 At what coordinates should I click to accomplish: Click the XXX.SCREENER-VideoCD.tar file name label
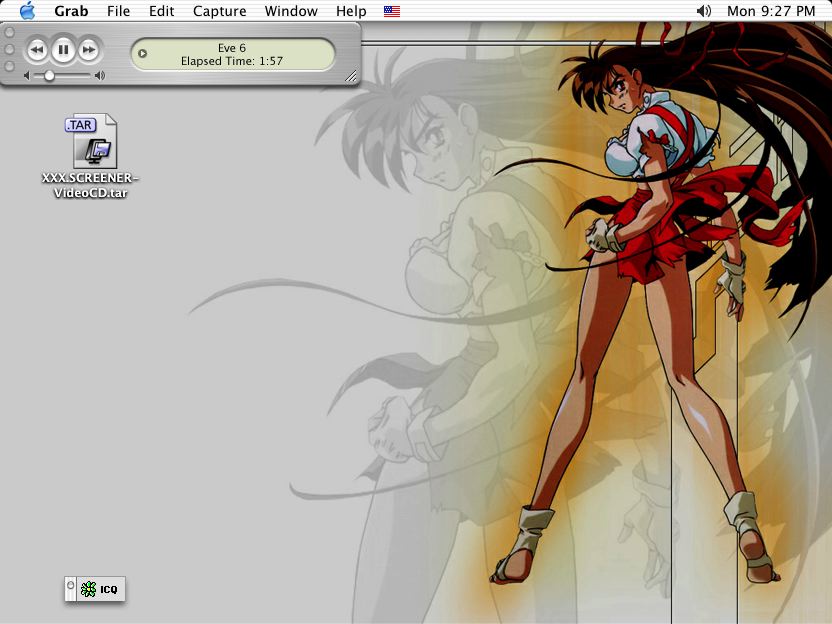90,185
